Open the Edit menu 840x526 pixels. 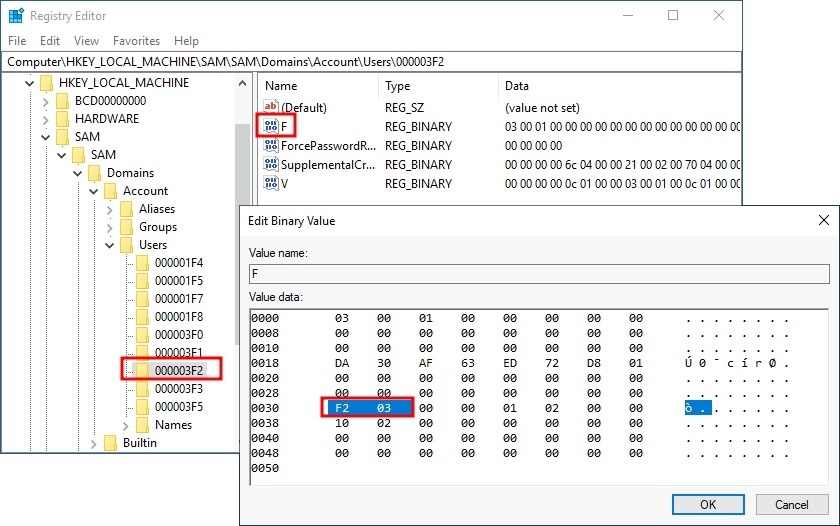50,41
